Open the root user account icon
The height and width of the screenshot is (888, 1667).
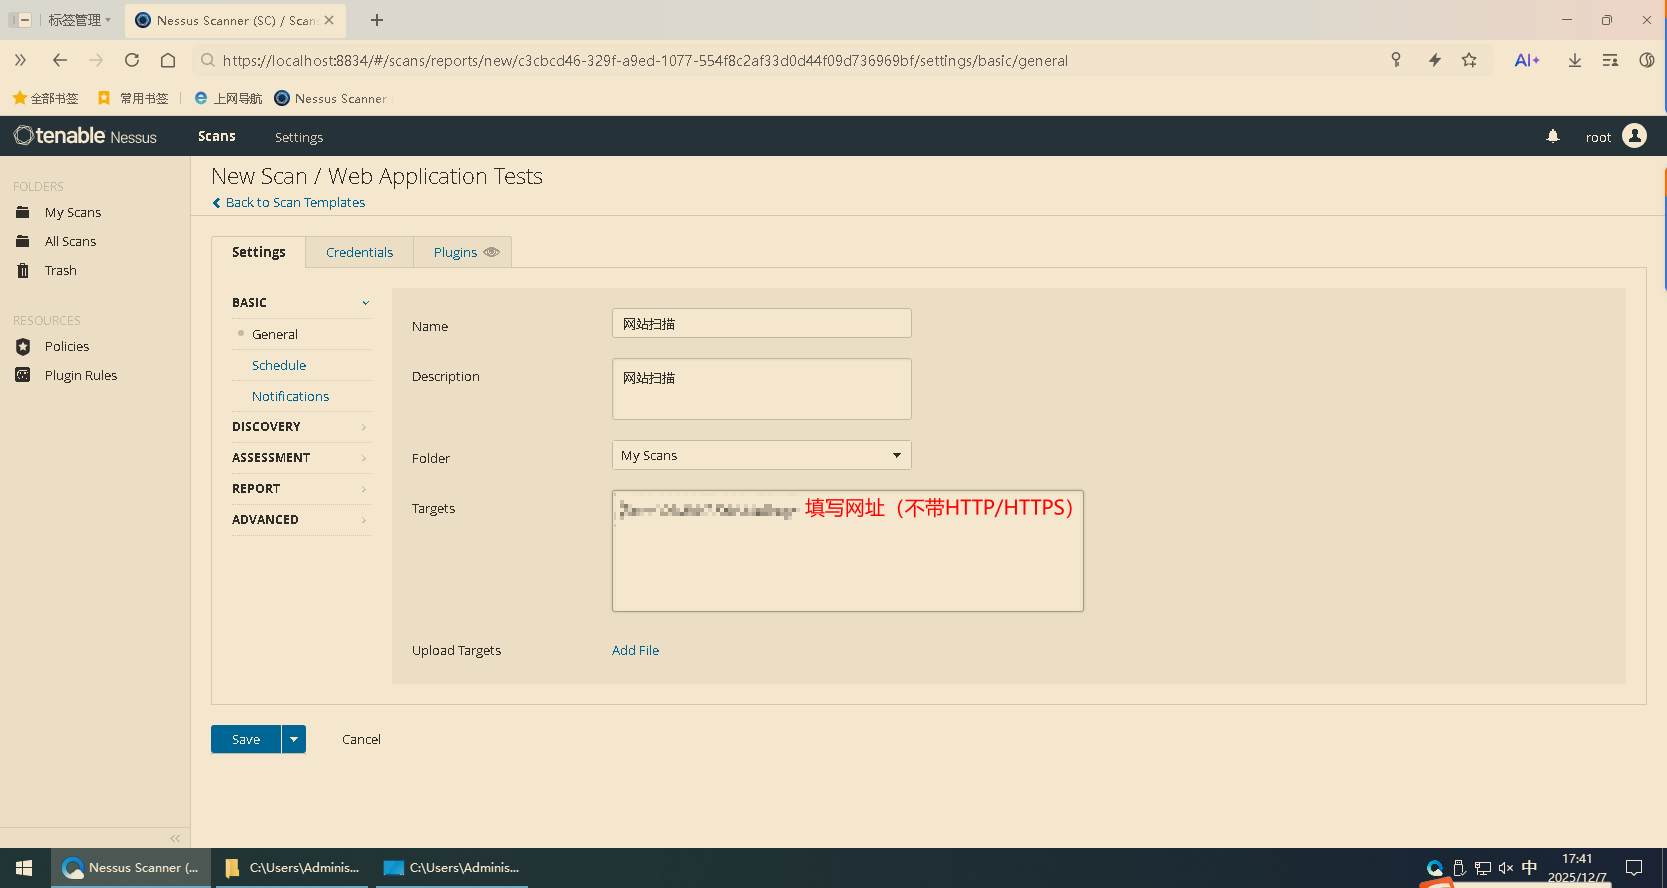1634,136
